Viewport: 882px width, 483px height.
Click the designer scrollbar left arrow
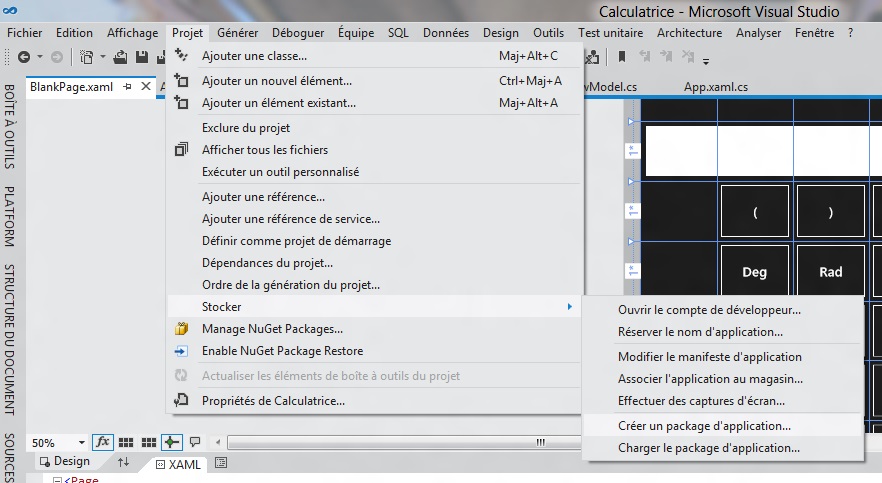pos(218,443)
